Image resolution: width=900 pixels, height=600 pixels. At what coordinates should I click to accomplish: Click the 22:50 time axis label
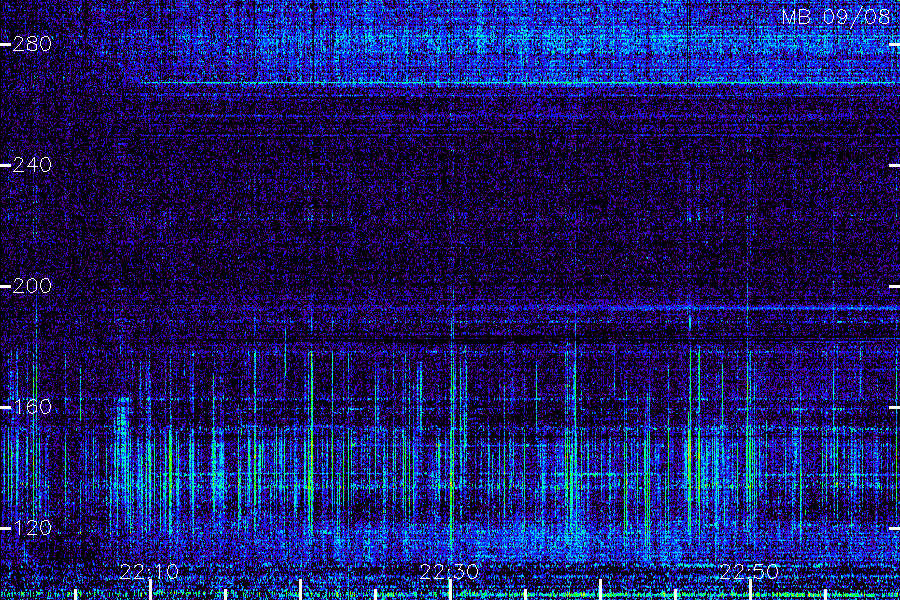coord(749,571)
